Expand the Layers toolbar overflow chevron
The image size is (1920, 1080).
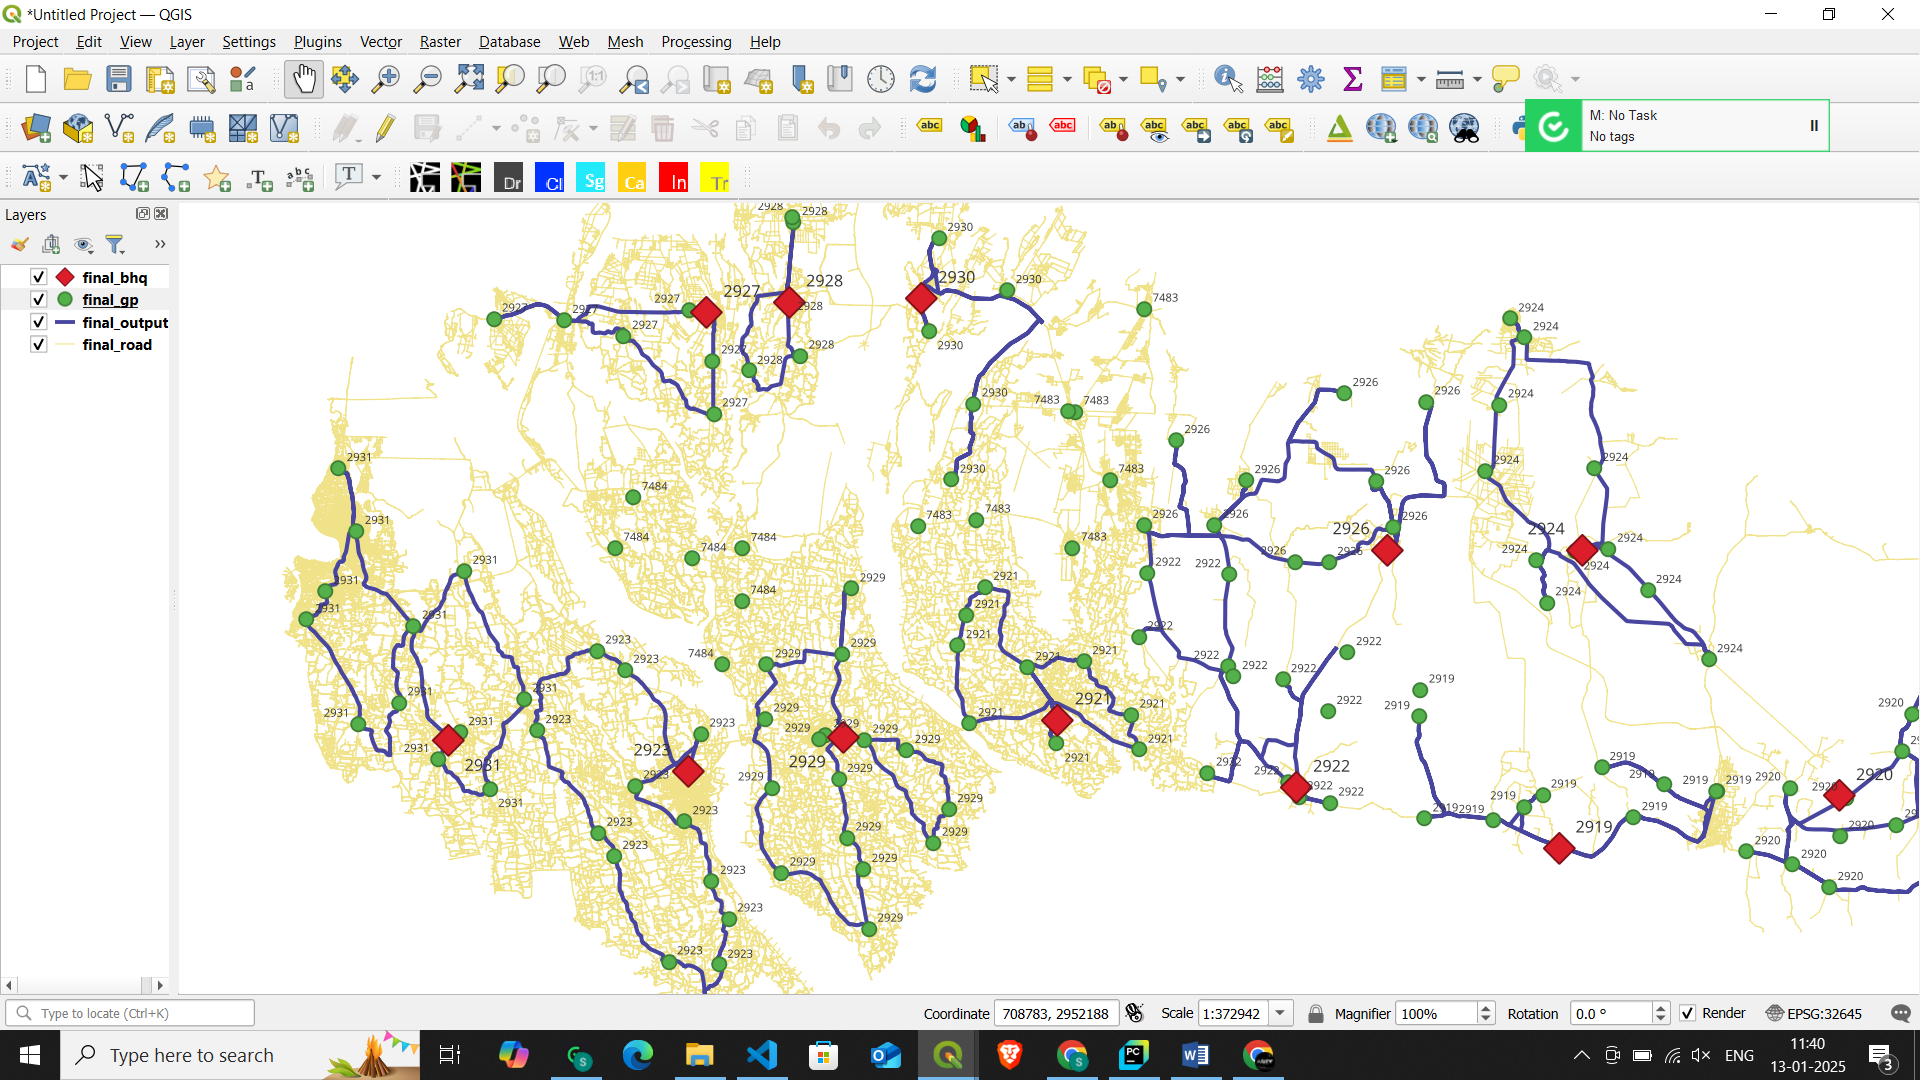click(160, 244)
